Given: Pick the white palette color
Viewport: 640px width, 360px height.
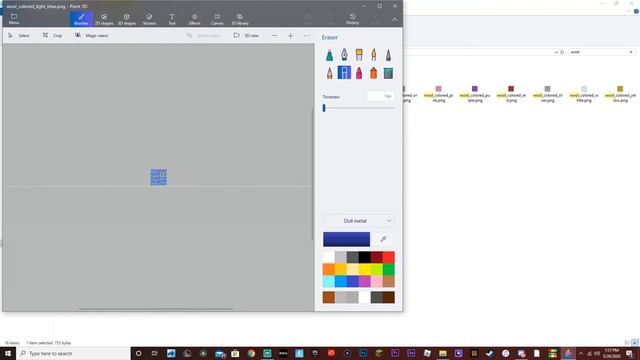Looking at the screenshot, I should [x=329, y=257].
